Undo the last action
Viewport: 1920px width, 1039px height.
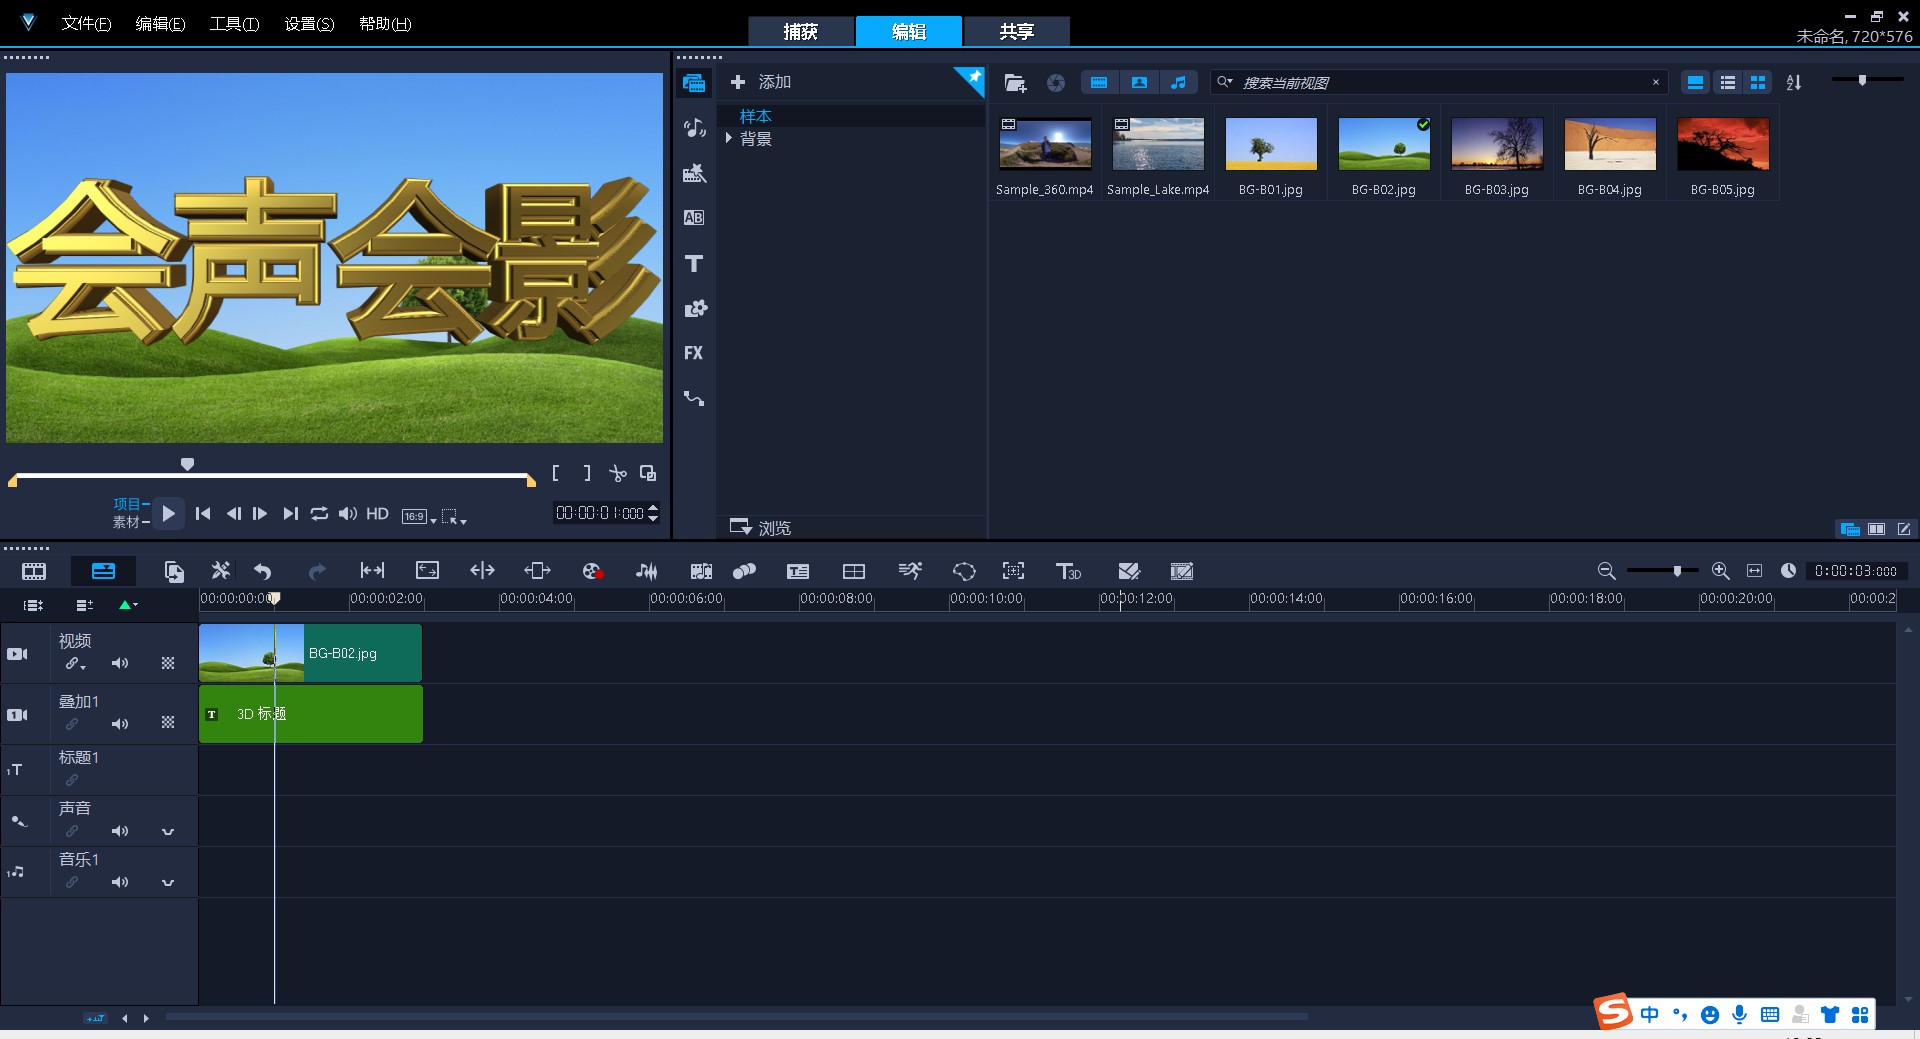tap(263, 571)
